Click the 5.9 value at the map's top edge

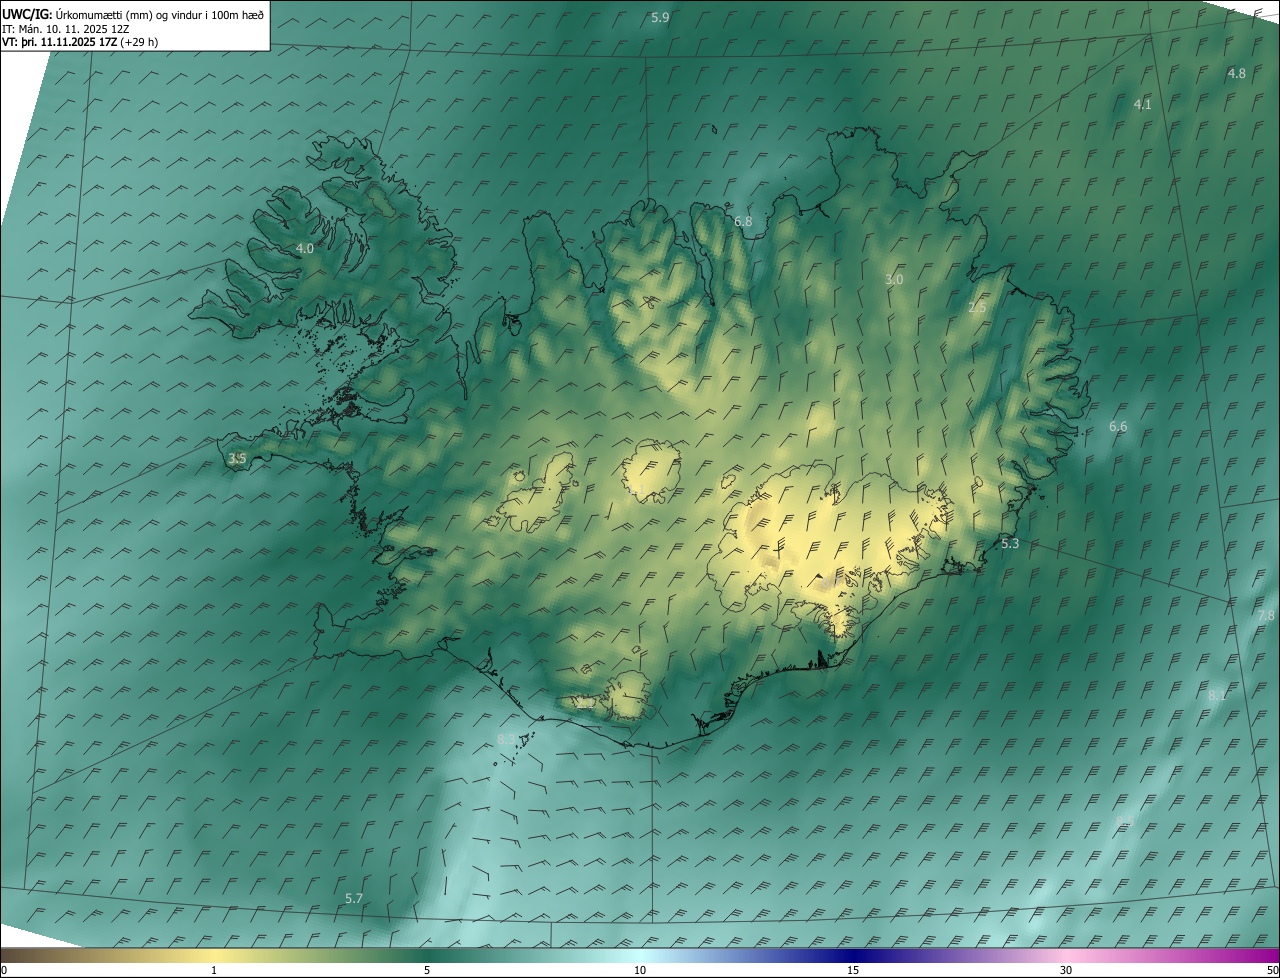point(660,18)
